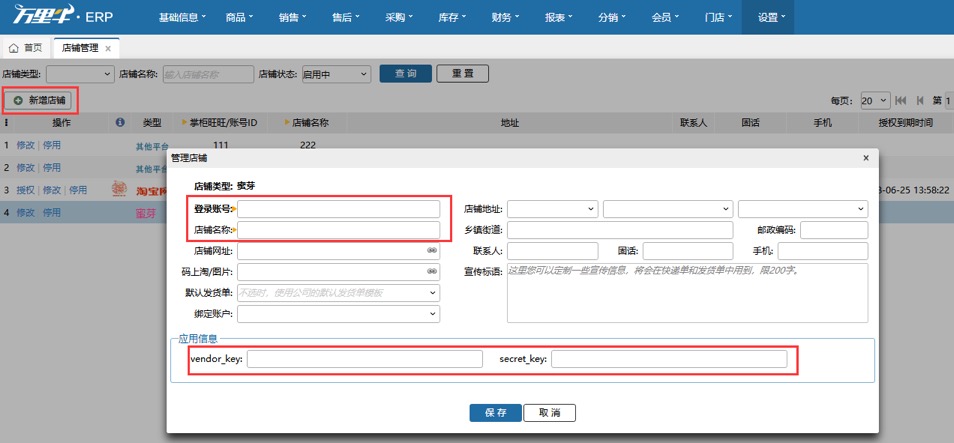Click the Taobao icon in row 3
Viewport: 954px width, 443px height.
pos(119,190)
